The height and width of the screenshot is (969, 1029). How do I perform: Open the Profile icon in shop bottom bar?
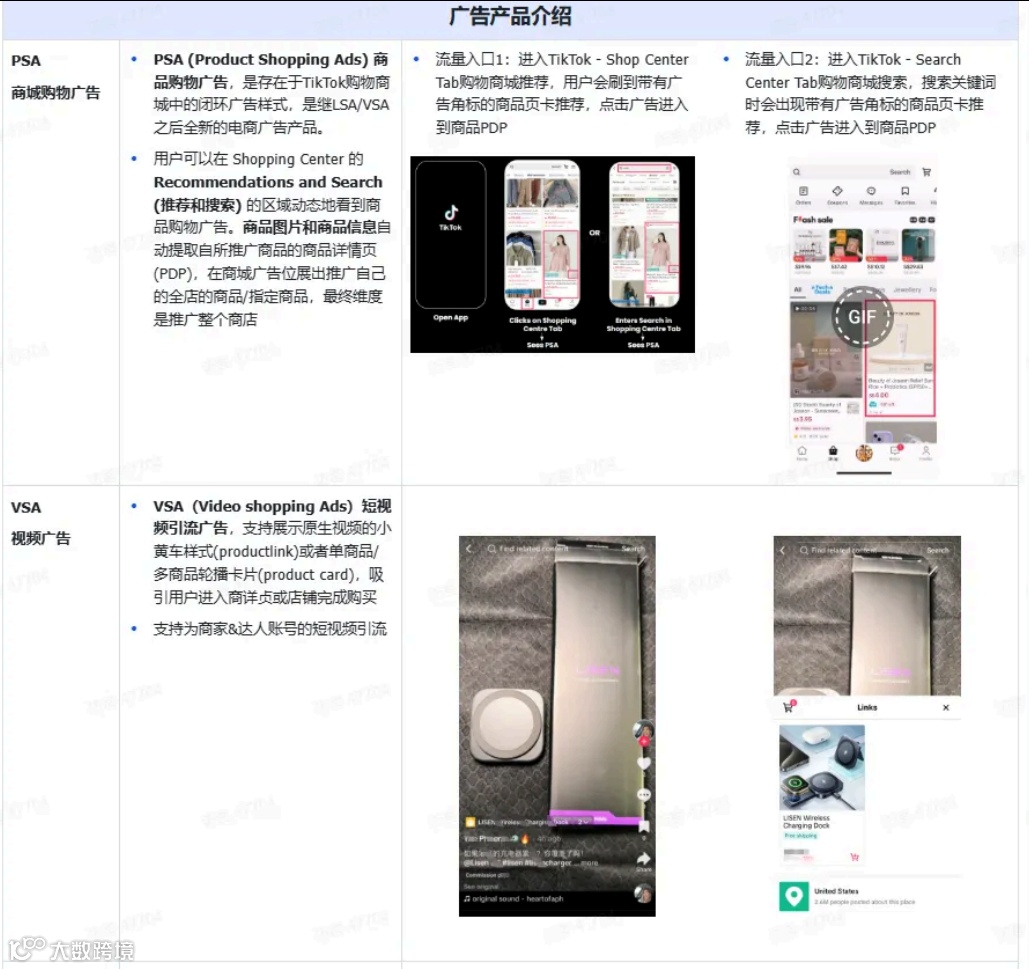(x=925, y=451)
